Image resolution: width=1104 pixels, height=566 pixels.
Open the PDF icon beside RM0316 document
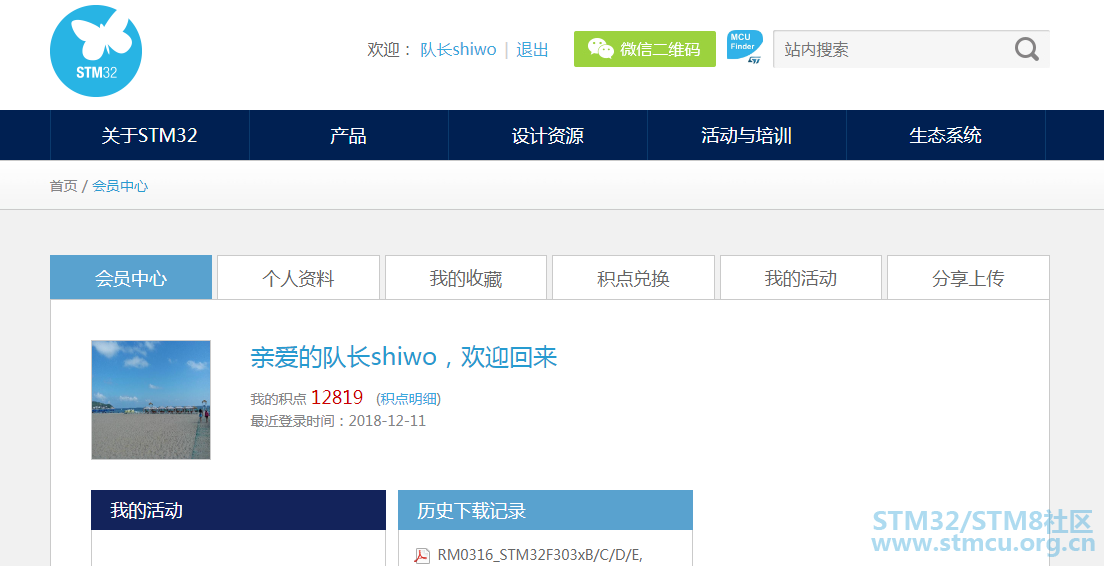pos(422,555)
